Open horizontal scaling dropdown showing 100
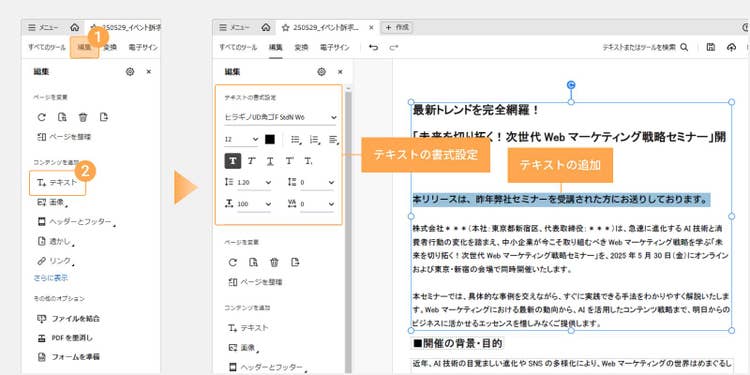This screenshot has width=750, height=375. (248, 204)
